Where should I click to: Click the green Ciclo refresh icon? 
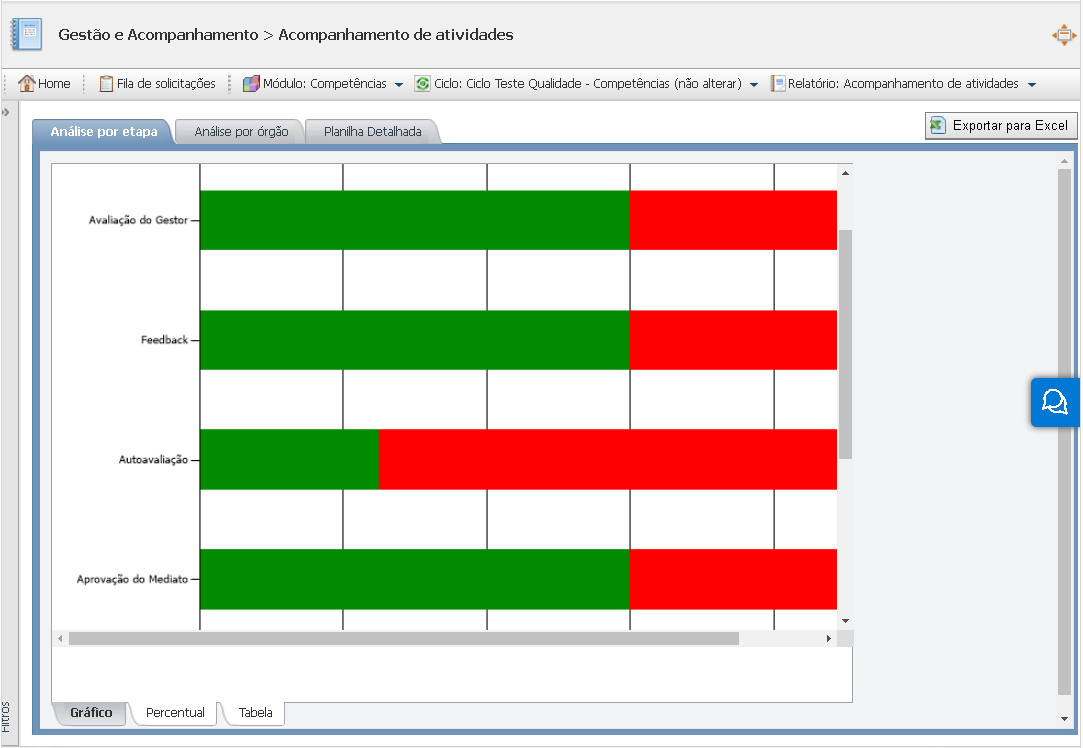pos(423,84)
